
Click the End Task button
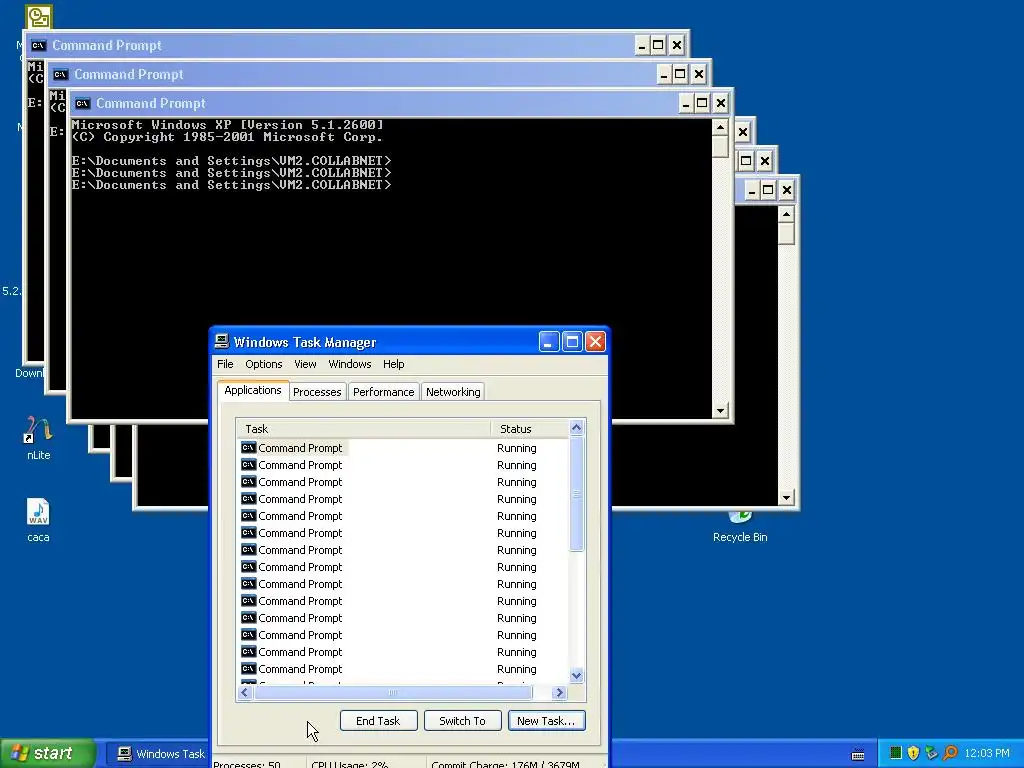pos(378,721)
